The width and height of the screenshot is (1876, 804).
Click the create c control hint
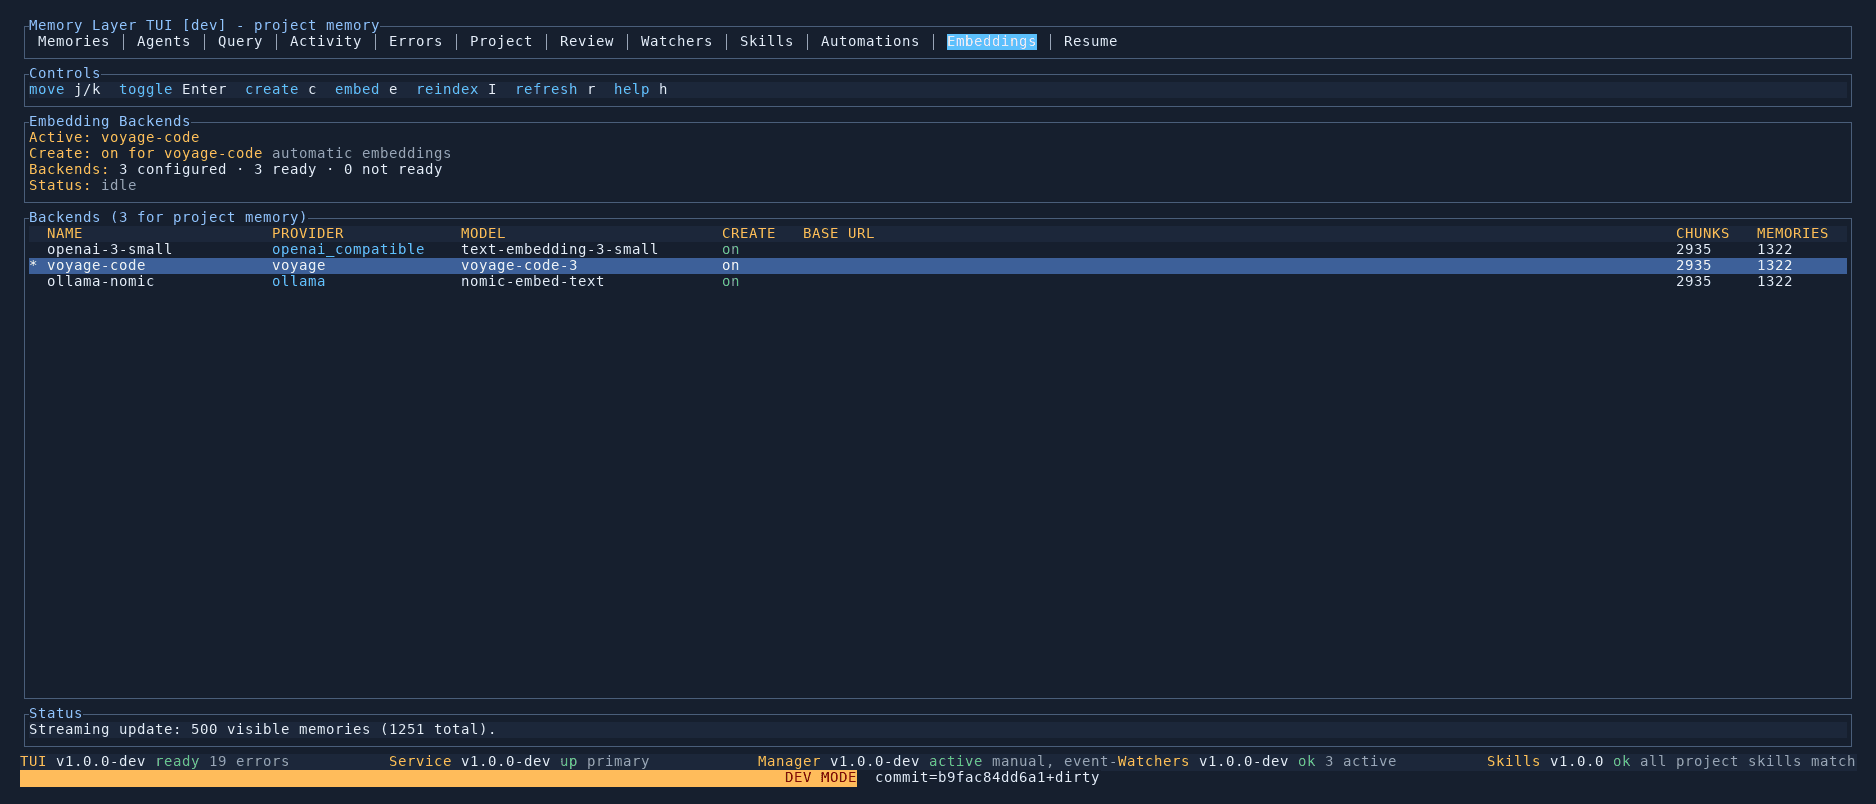[x=281, y=89]
